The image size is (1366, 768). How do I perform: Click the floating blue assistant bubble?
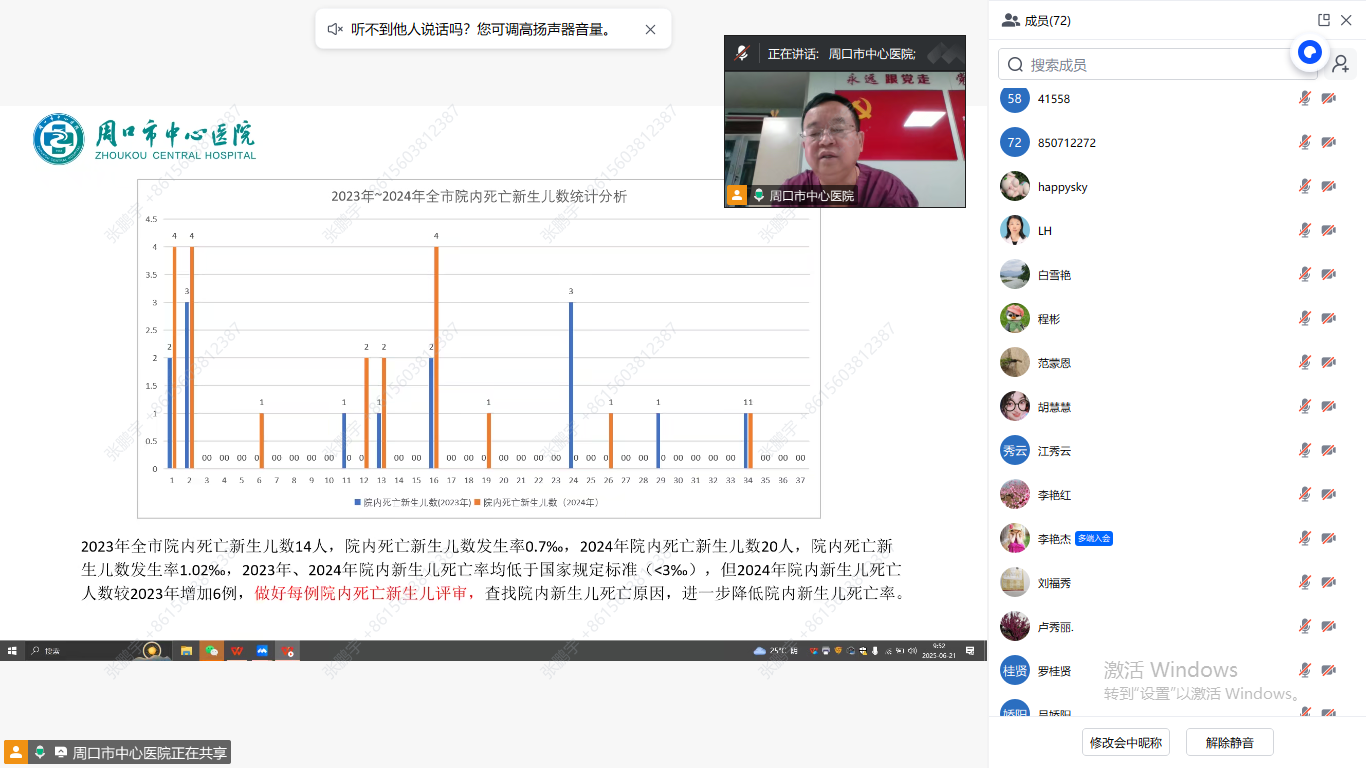coord(1309,52)
